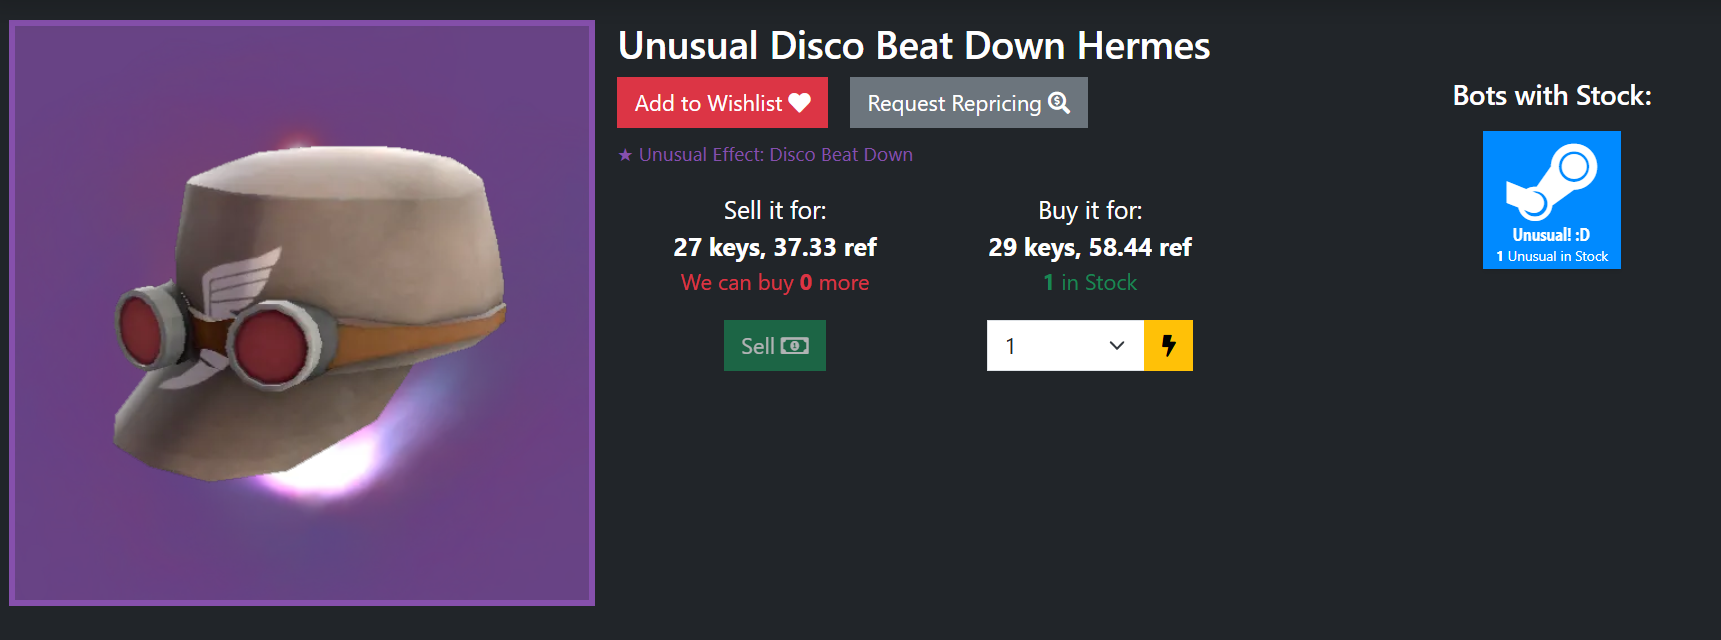Click the lightning bolt quick-buy button
1721x640 pixels.
tap(1168, 345)
